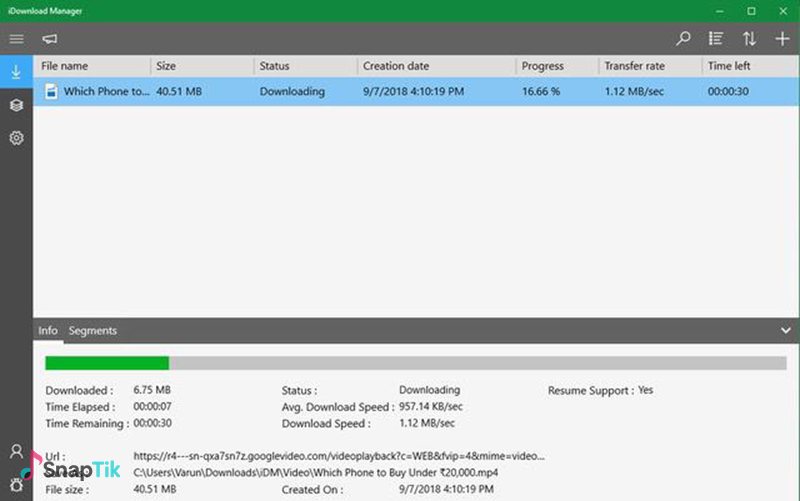Click the Resume Support Yes value
The height and width of the screenshot is (501, 800).
[645, 390]
